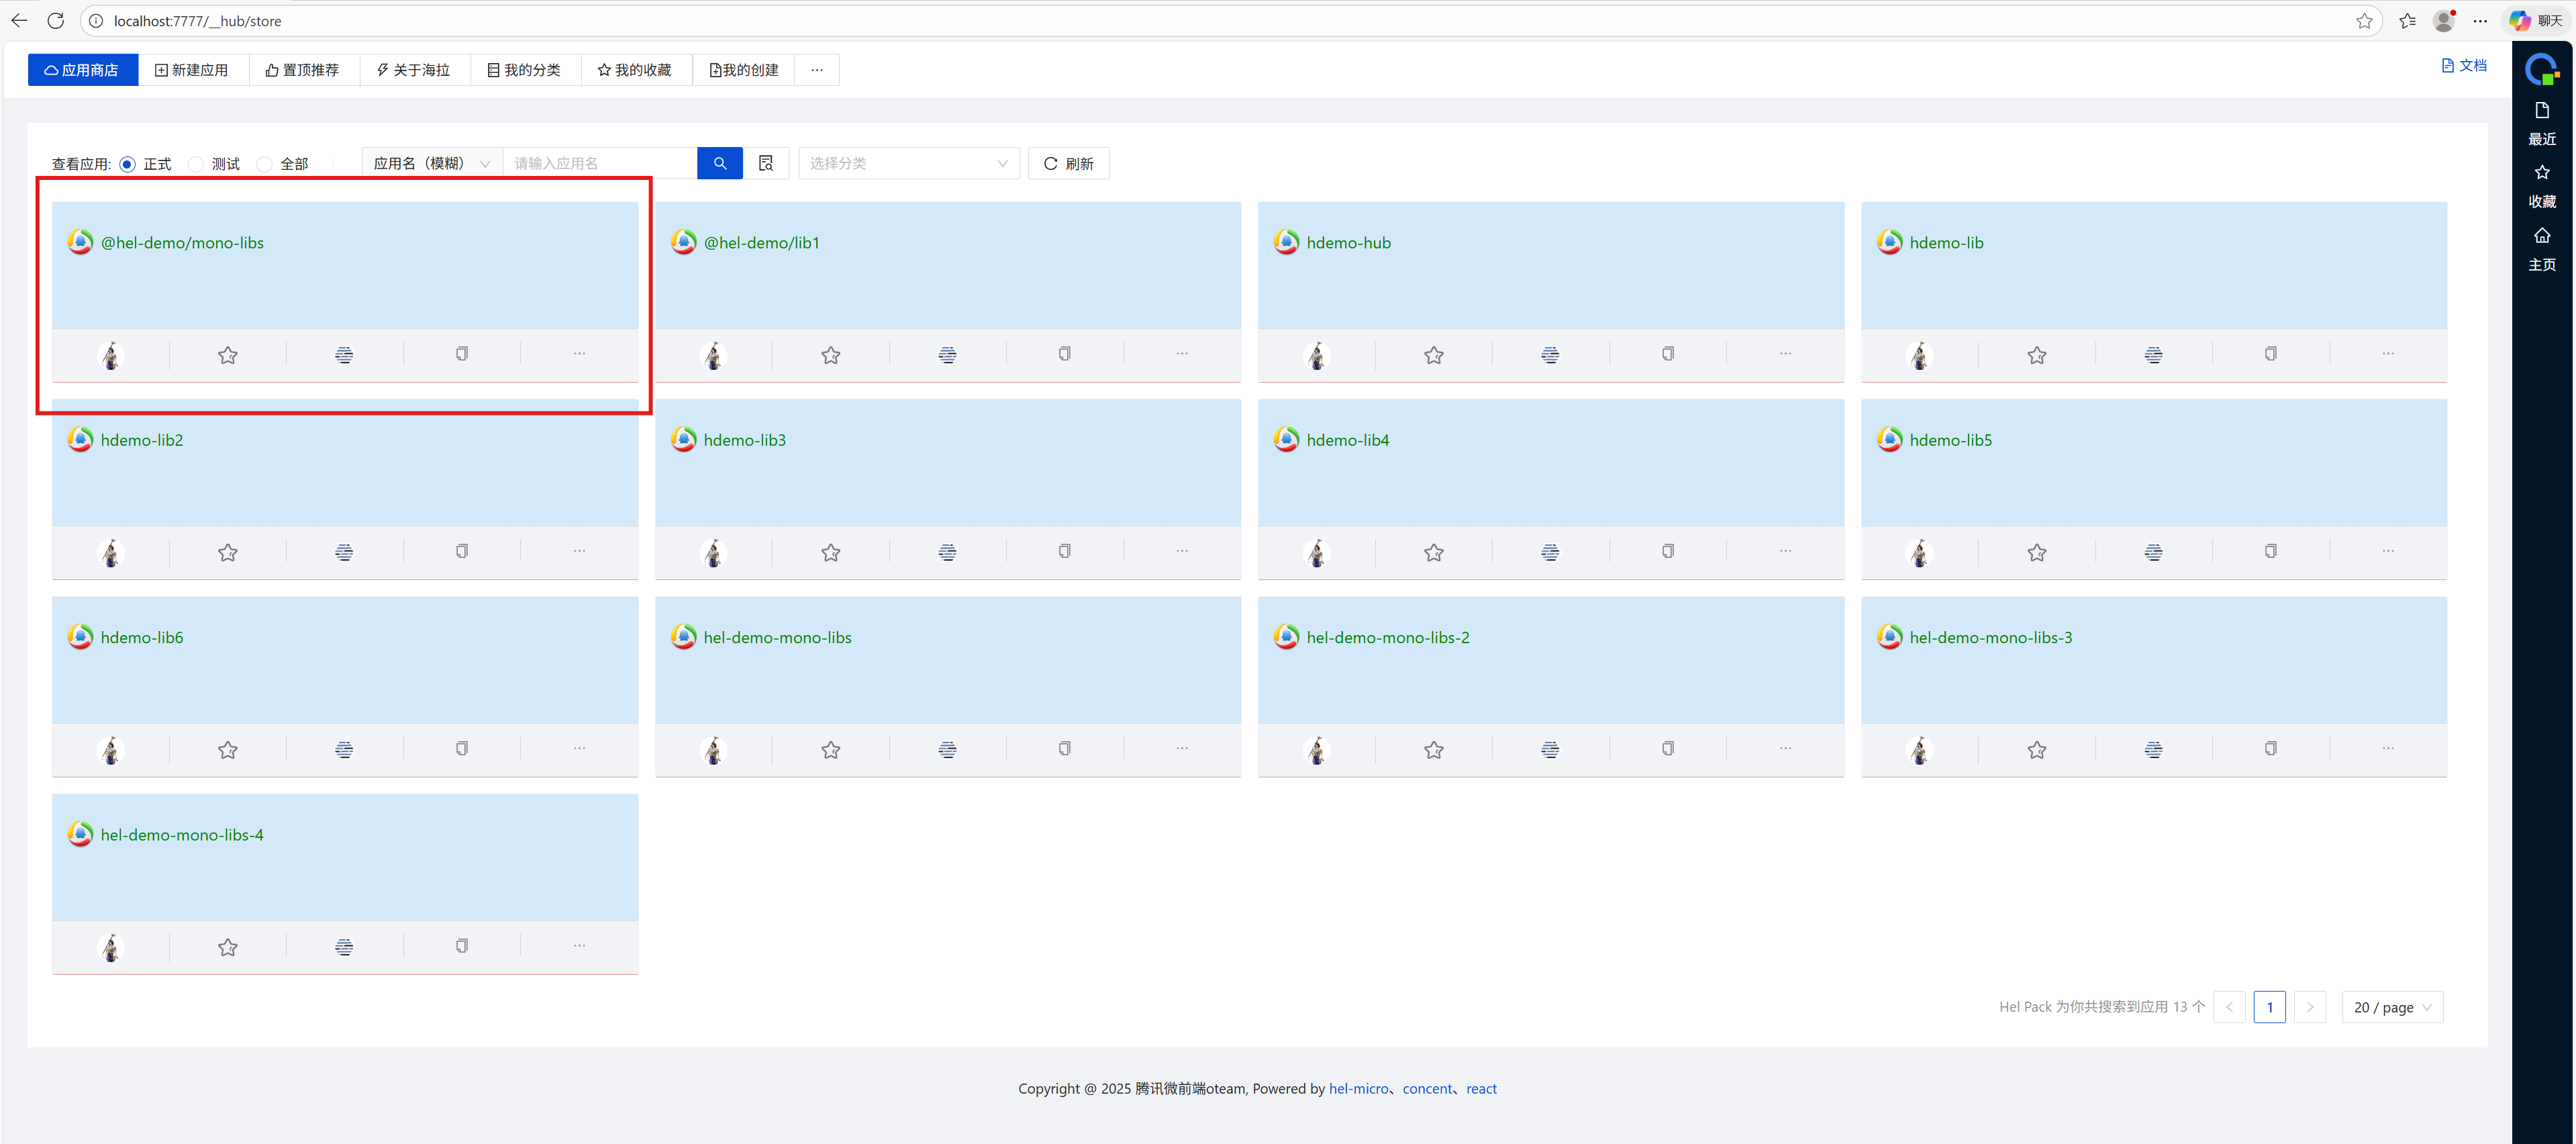Image resolution: width=2576 pixels, height=1144 pixels.
Task: Click owner avatar on hdemo-lib6 card
Action: 111,749
